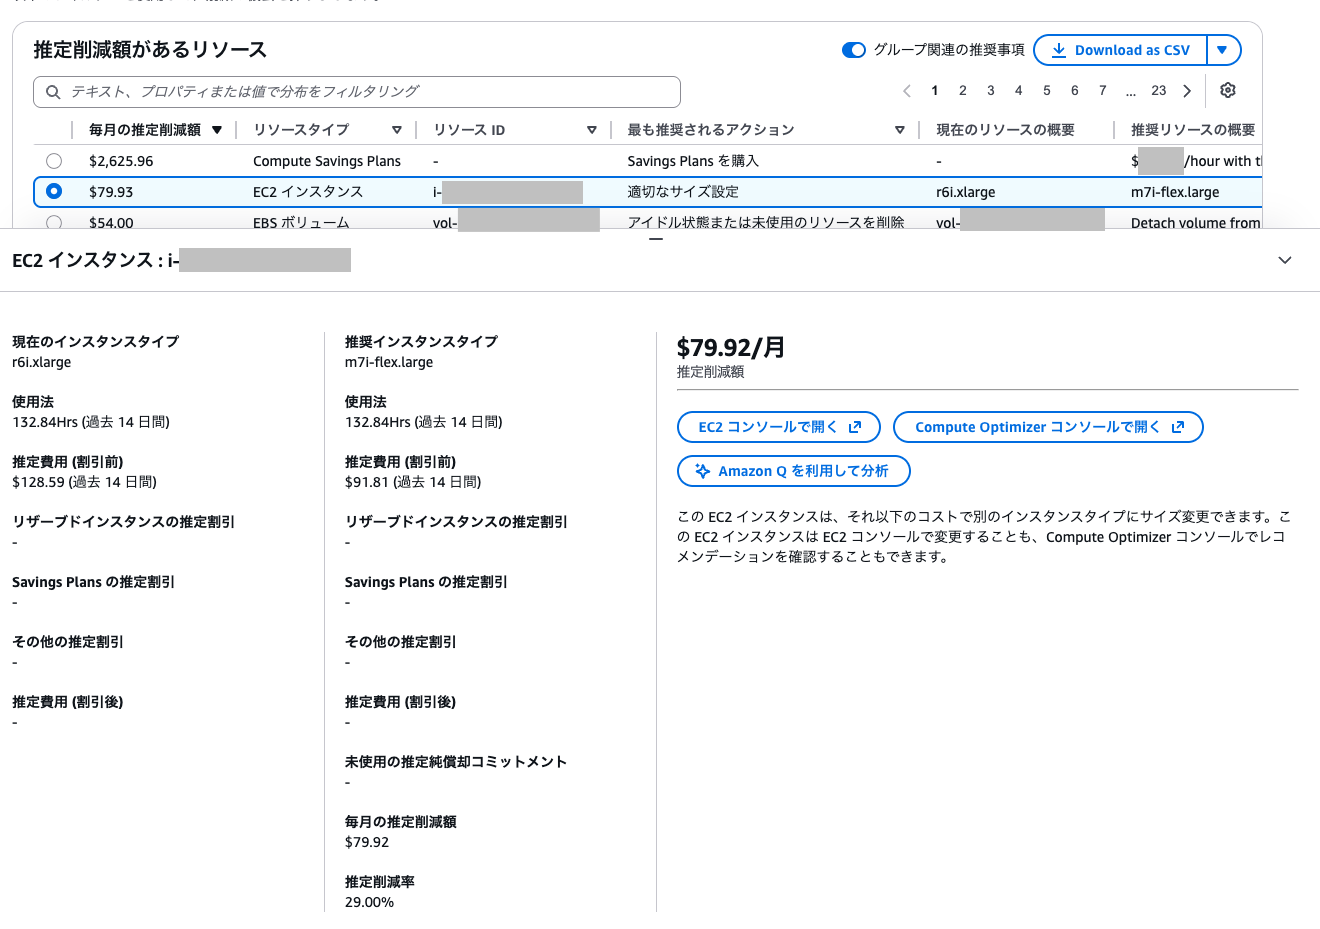Jump to page 23 of results
The width and height of the screenshot is (1320, 929).
point(1159,91)
